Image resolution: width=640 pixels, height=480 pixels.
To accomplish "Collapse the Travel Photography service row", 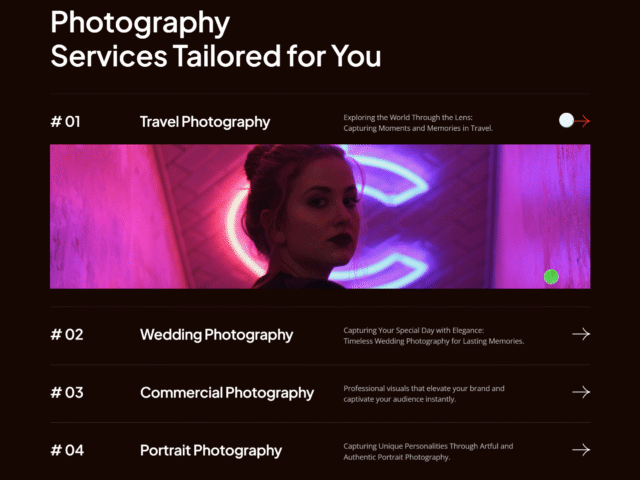I will point(320,122).
